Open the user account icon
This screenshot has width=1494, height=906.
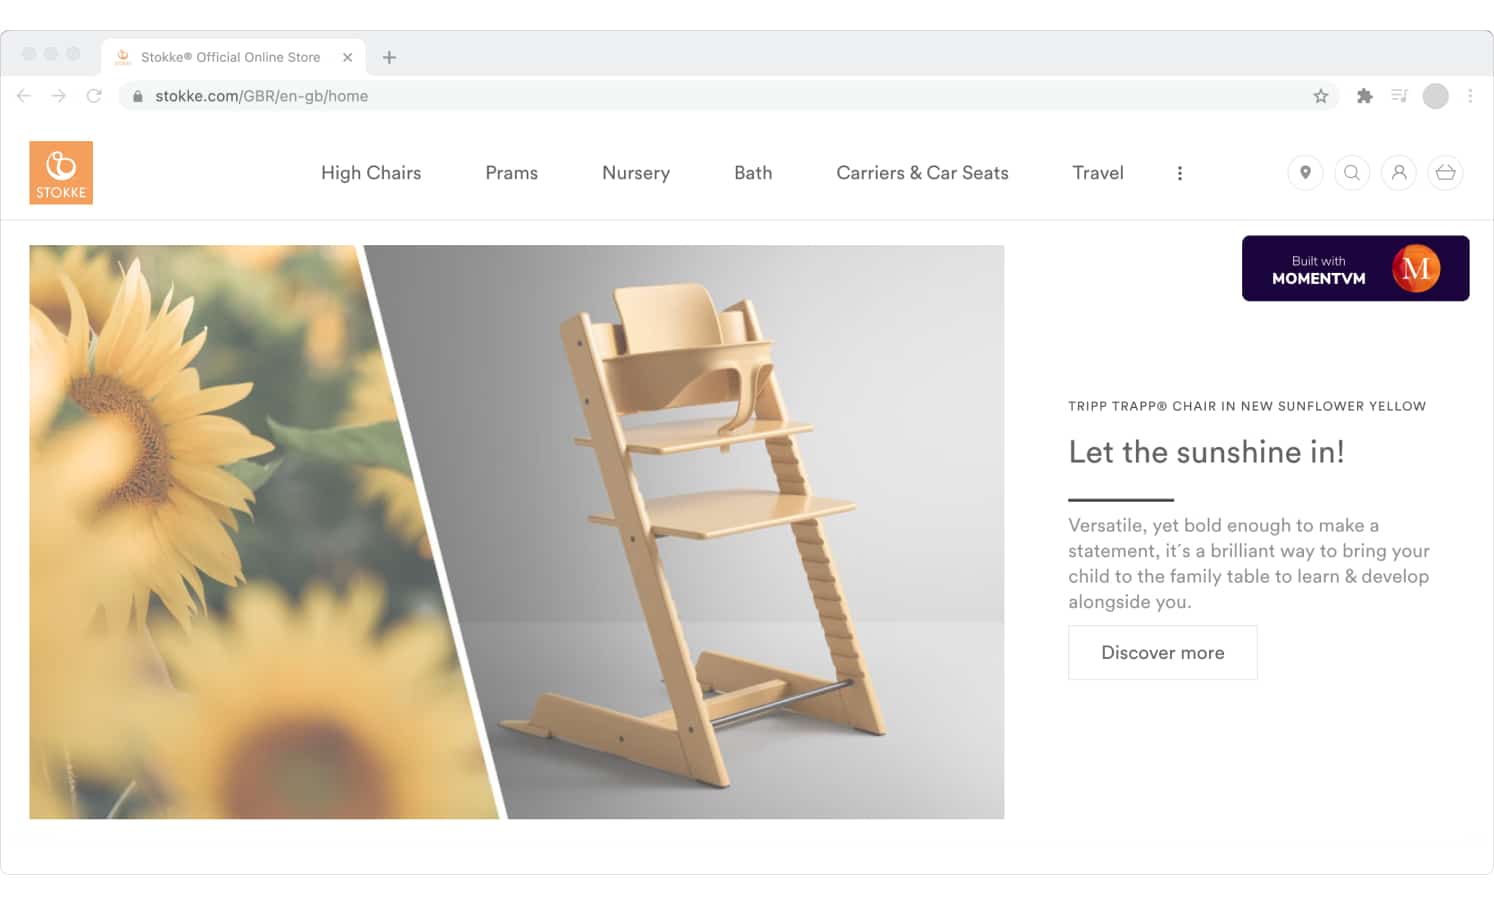(1399, 173)
